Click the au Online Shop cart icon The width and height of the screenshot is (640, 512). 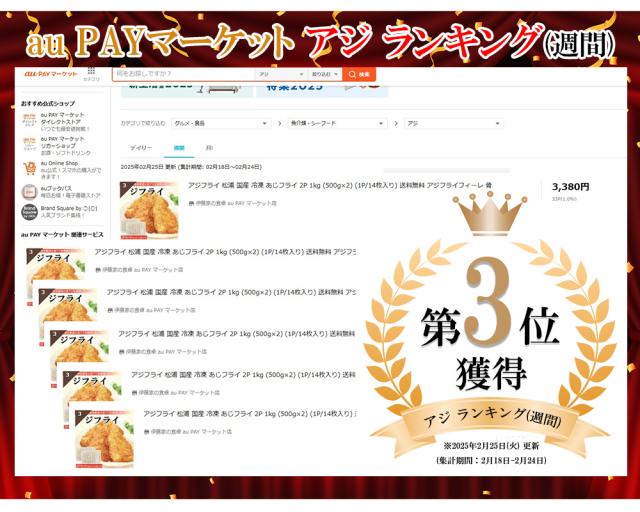pos(29,168)
